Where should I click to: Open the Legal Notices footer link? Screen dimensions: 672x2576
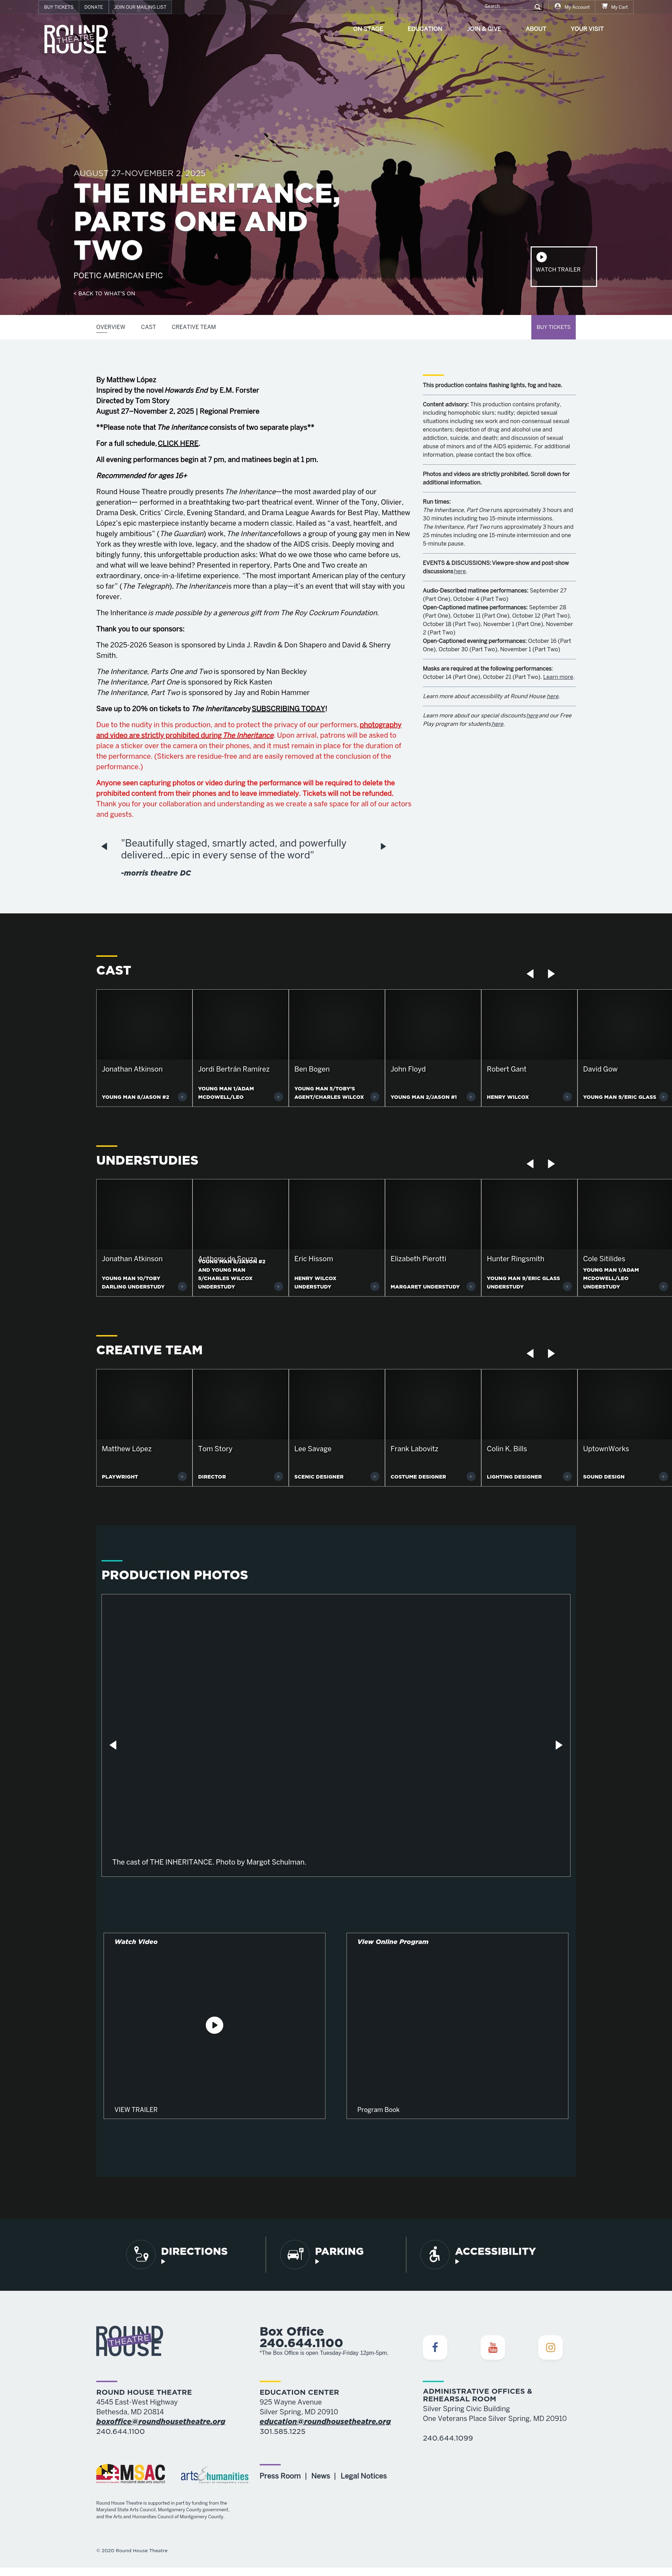click(364, 2476)
